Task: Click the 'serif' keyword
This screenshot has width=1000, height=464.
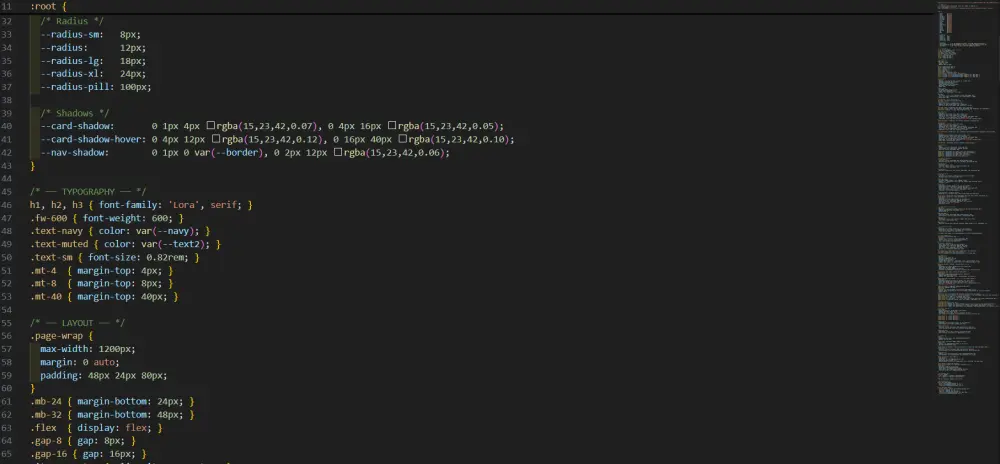Action: tap(224, 205)
